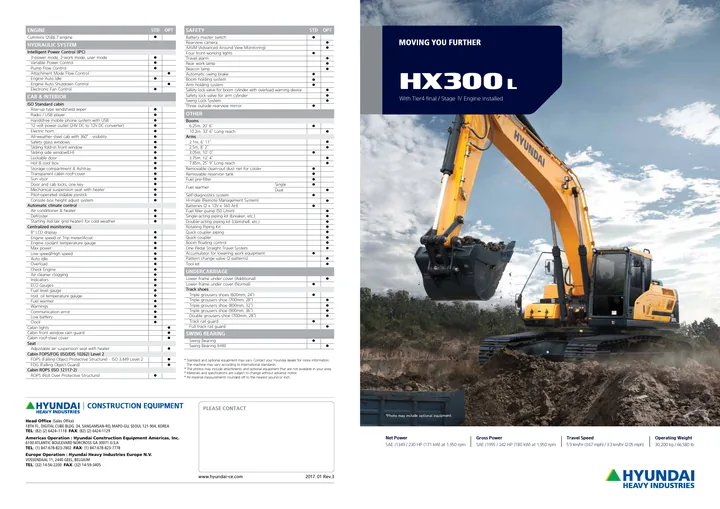Click the 'Travel Speed' spec label
Screen dimensions: 720x509
580,438
